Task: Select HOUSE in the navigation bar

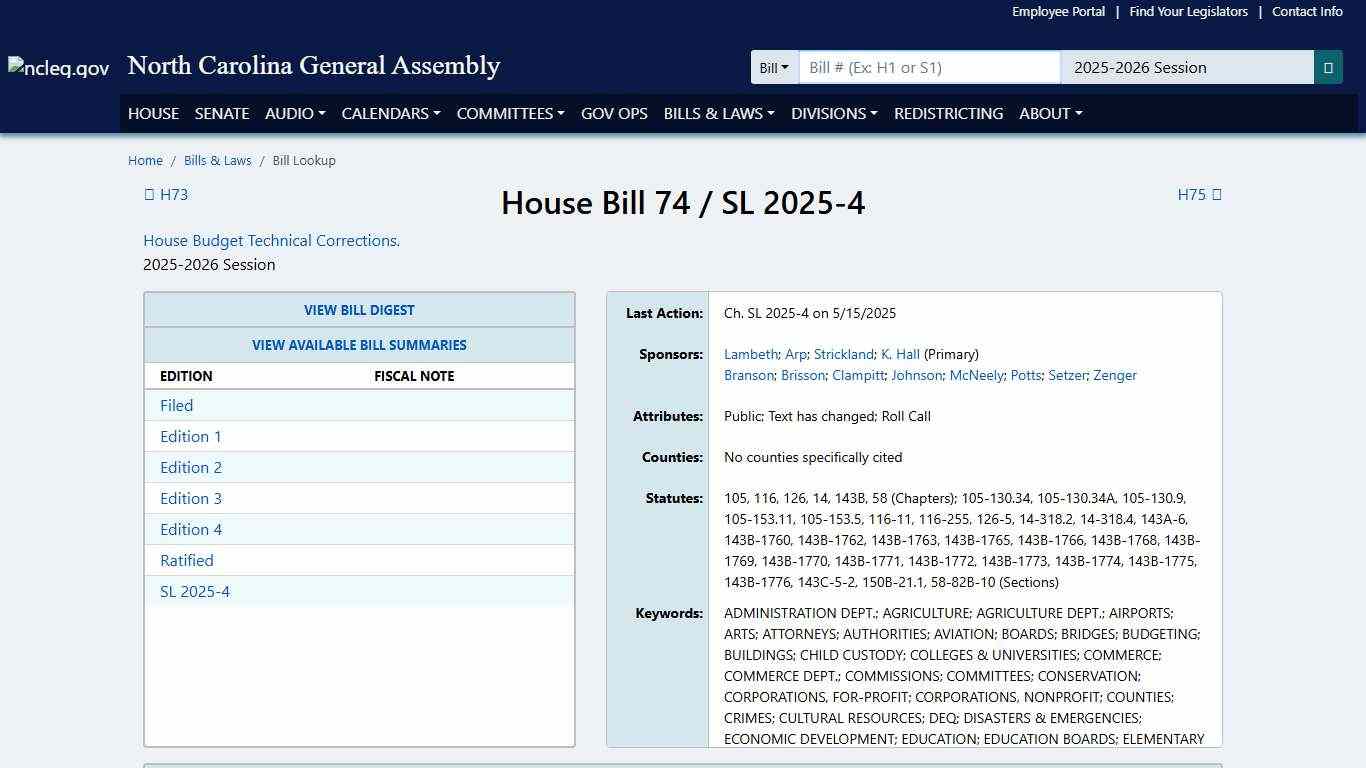Action: click(x=153, y=113)
